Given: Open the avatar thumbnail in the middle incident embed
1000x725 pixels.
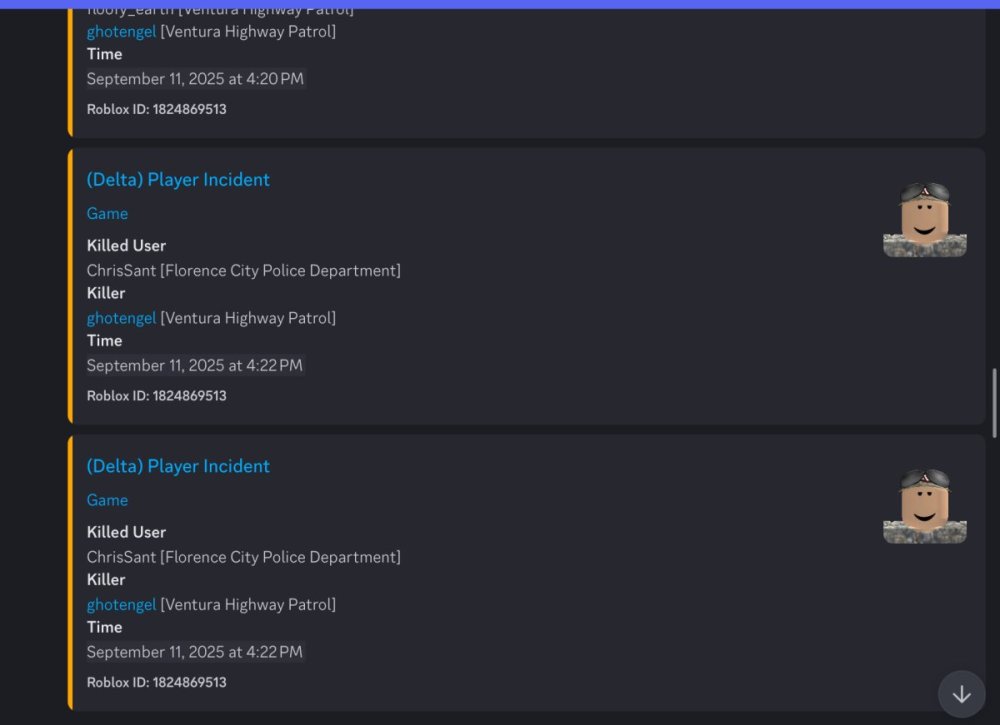Looking at the screenshot, I should click(x=925, y=219).
